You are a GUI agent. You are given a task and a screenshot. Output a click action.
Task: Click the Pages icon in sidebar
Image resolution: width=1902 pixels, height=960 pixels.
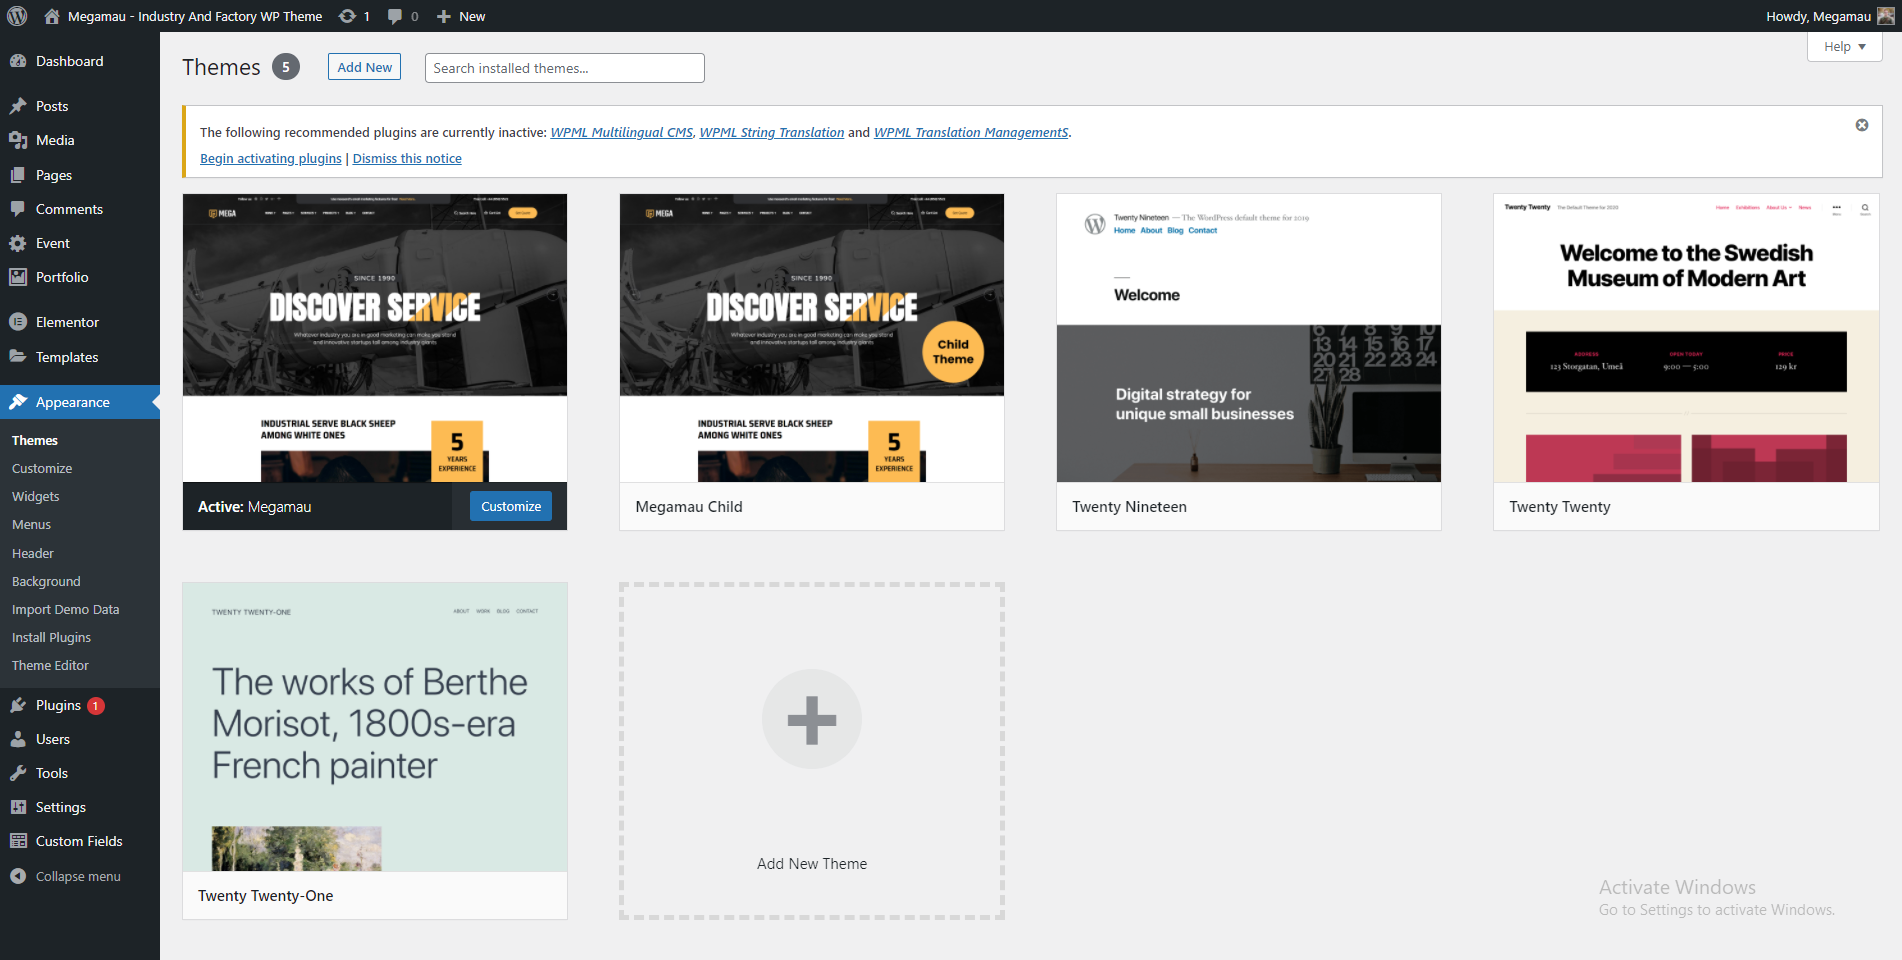coord(18,175)
